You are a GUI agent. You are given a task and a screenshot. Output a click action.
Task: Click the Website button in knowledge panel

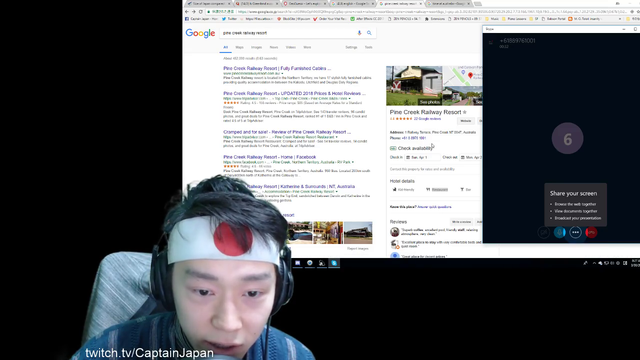465,121
